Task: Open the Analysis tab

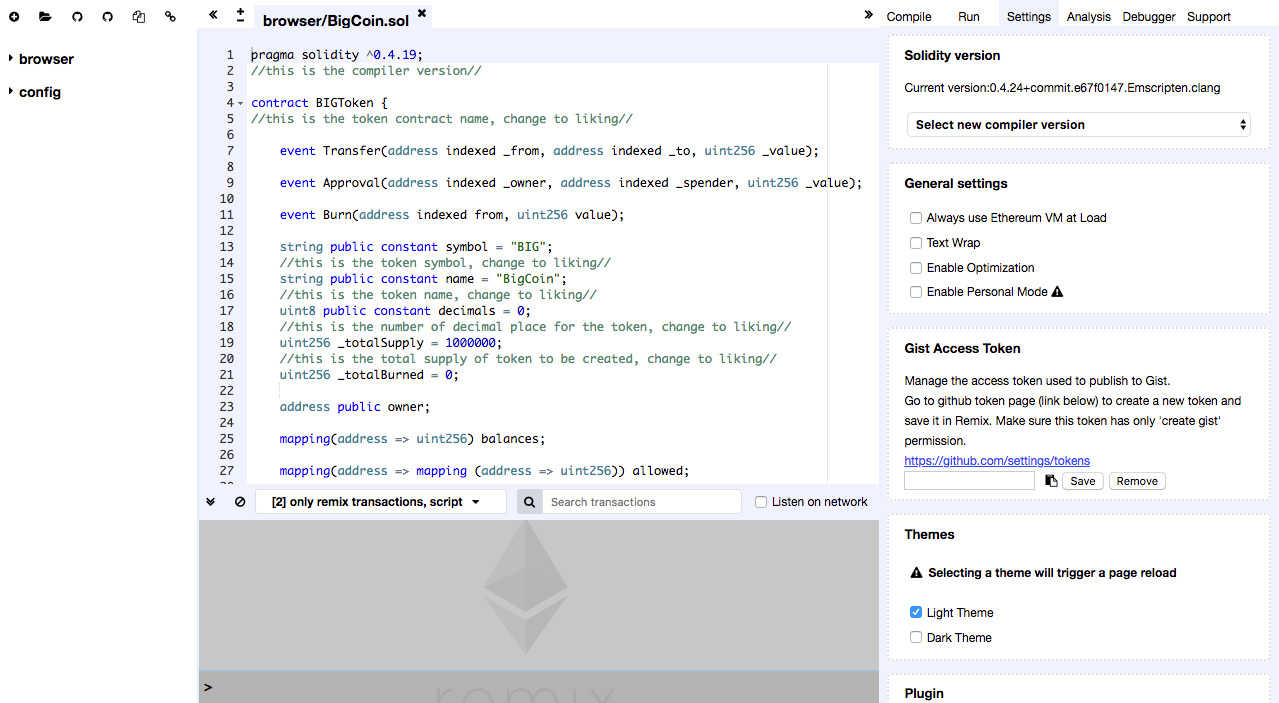Action: 1089,16
